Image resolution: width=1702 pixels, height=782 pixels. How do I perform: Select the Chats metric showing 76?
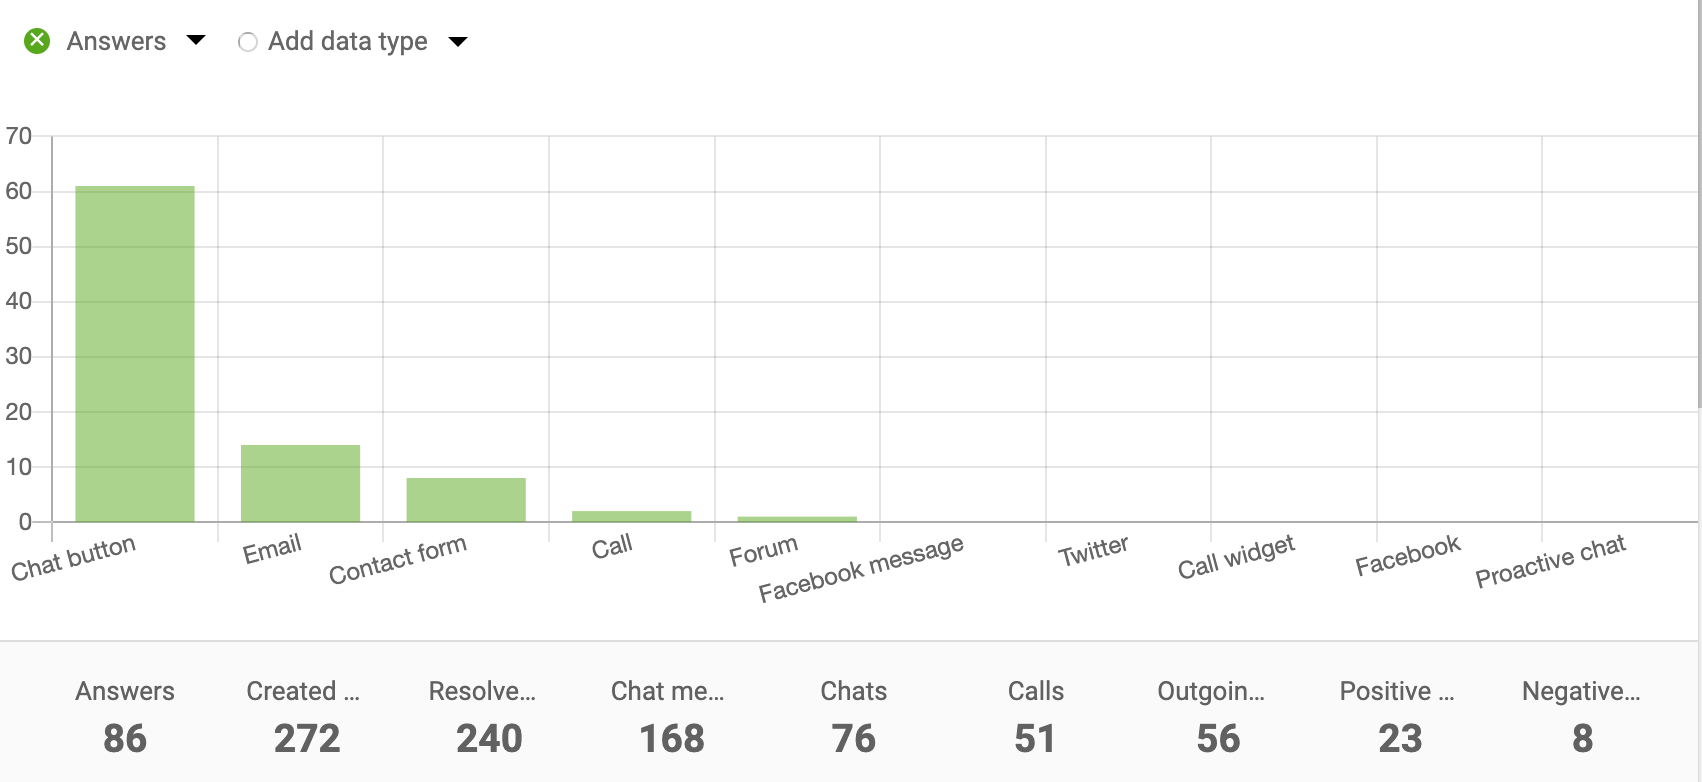pos(853,715)
